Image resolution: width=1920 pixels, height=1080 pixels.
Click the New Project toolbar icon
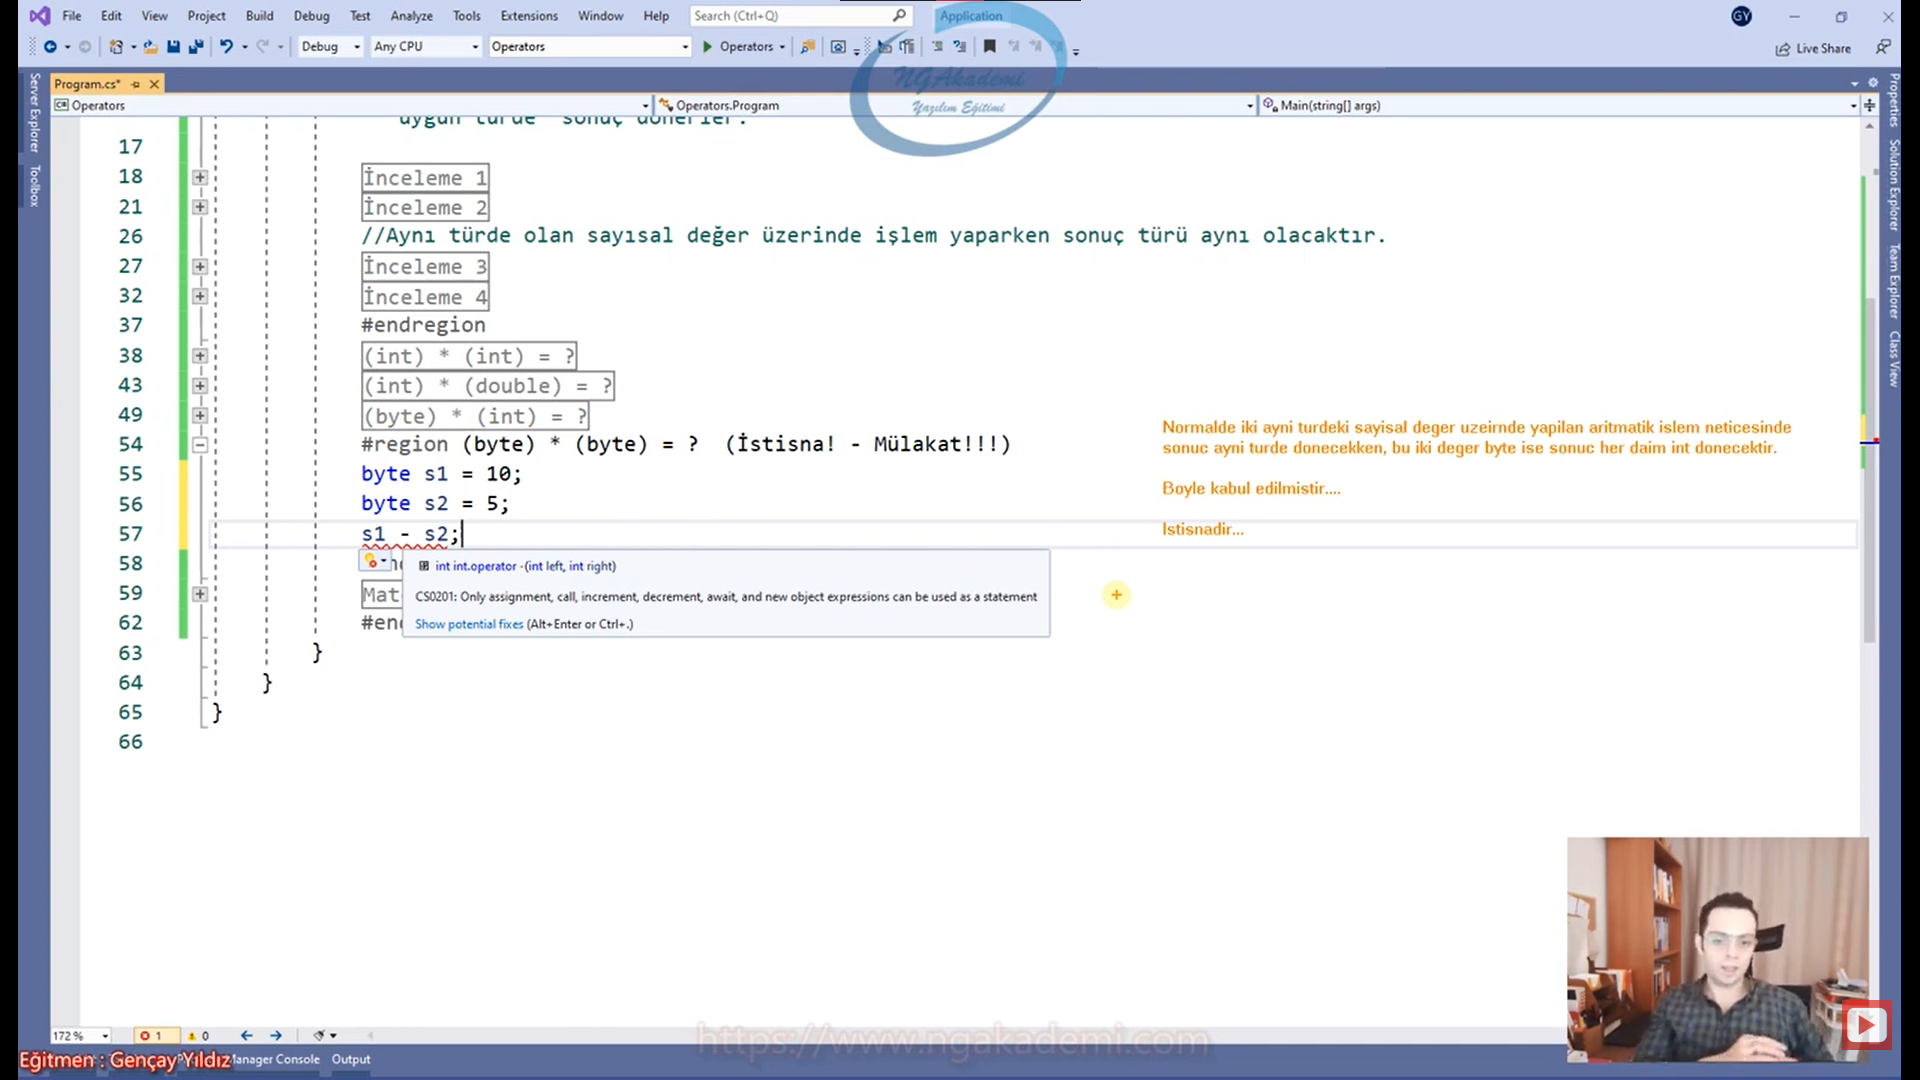[x=116, y=47]
